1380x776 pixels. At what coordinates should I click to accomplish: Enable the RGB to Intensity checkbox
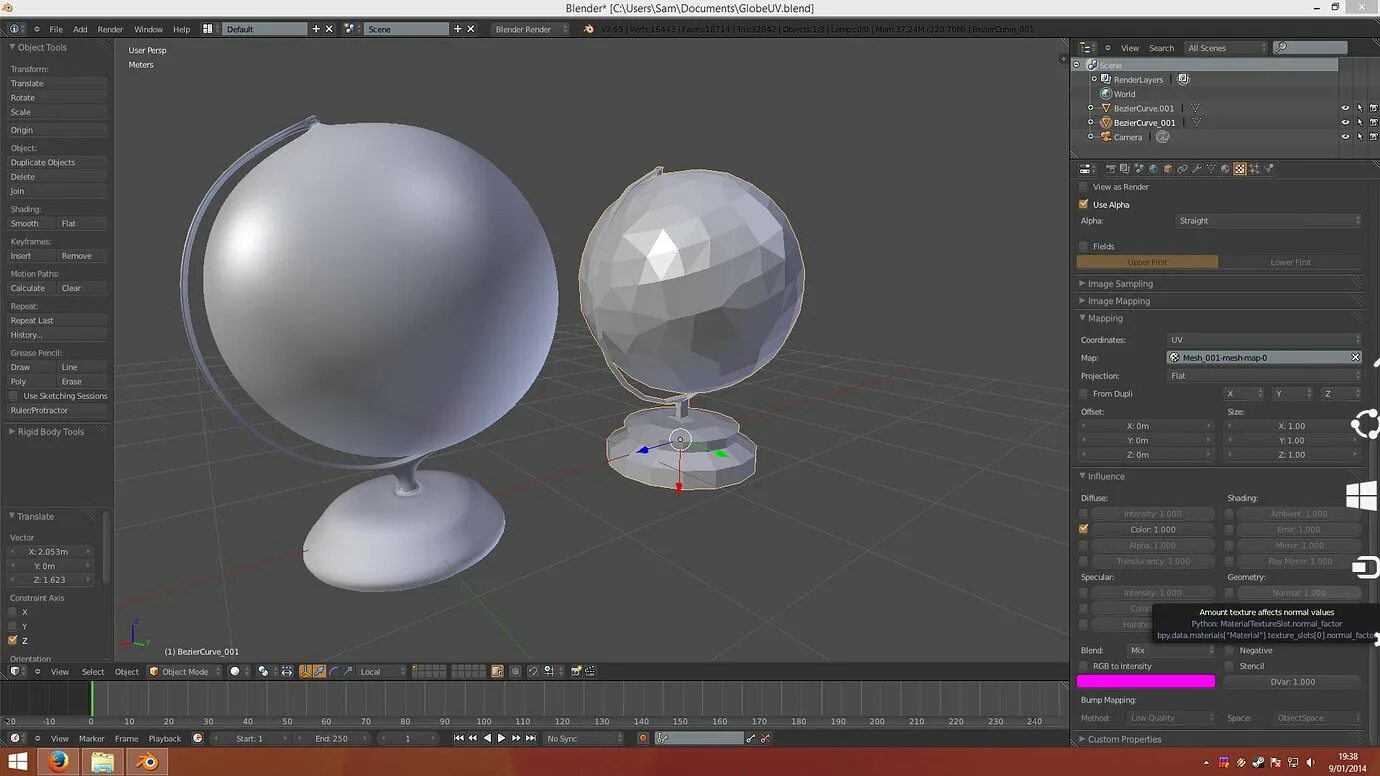click(x=1083, y=665)
